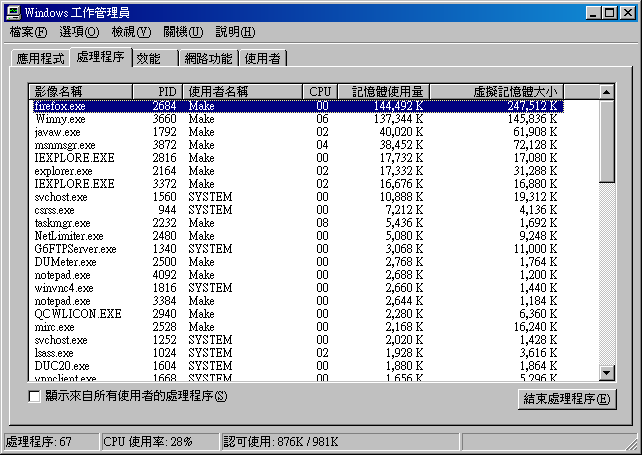Open the 選項 (Options) menu
This screenshot has height=455, width=642.
(x=78, y=33)
